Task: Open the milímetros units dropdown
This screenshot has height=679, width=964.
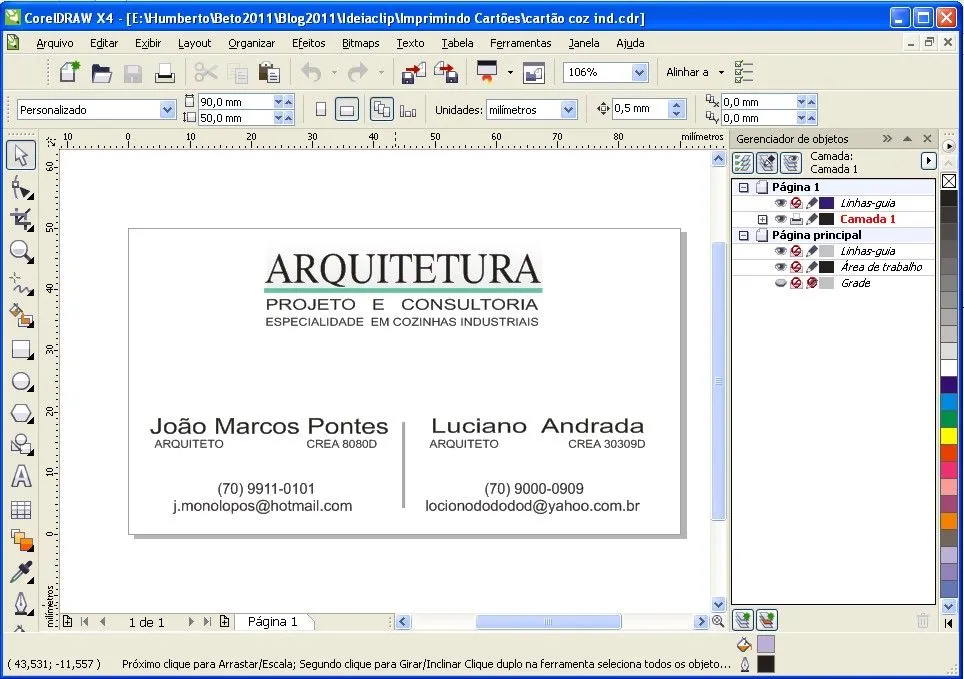Action: [x=569, y=110]
